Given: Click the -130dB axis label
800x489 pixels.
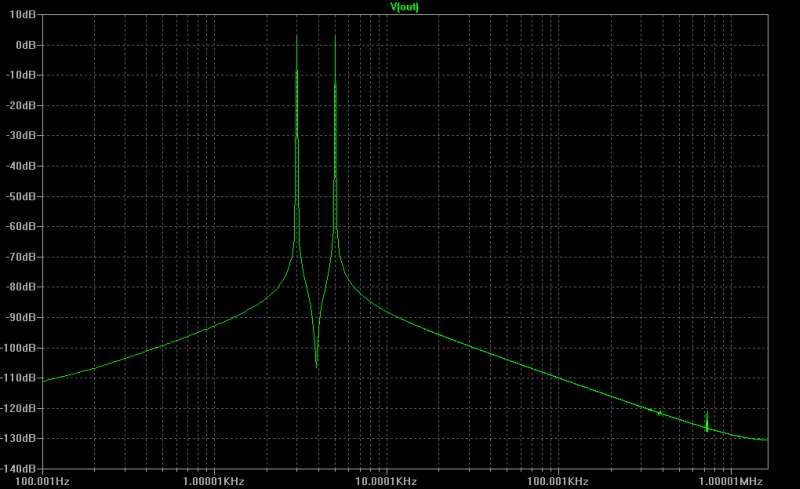Looking at the screenshot, I should click(19, 438).
